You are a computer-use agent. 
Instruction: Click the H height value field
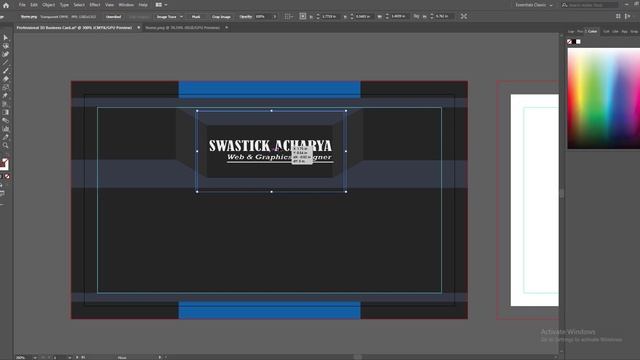tap(443, 17)
